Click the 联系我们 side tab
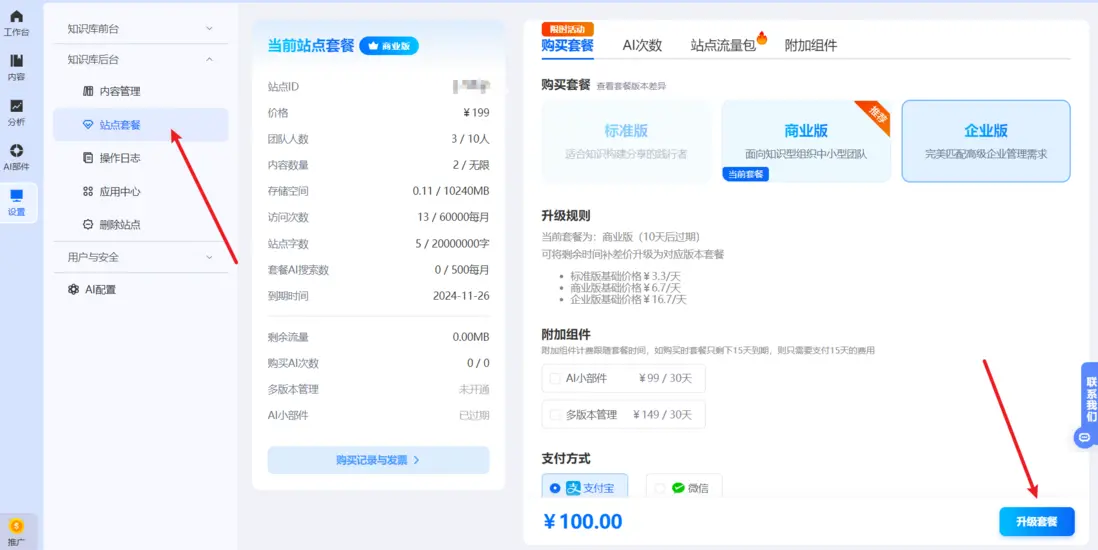This screenshot has width=1098, height=550. coord(1090,400)
